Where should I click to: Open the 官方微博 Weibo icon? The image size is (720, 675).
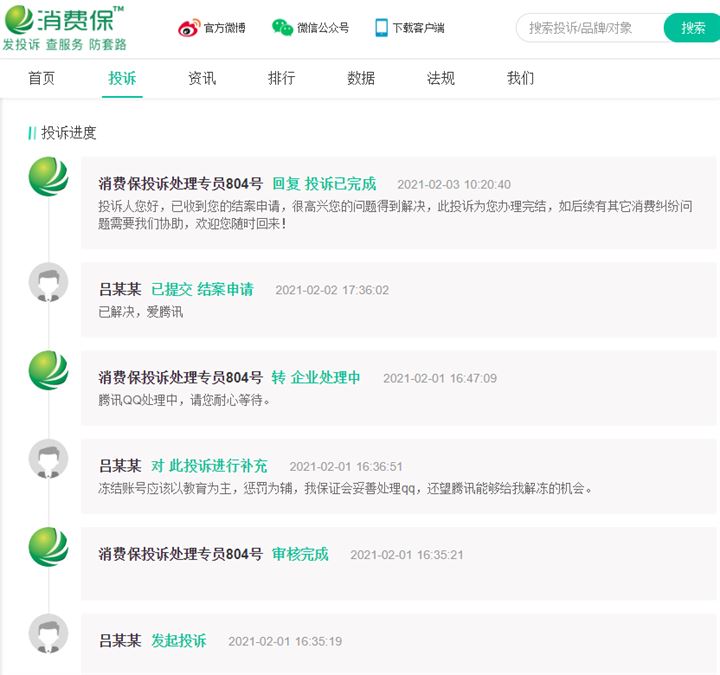point(189,28)
